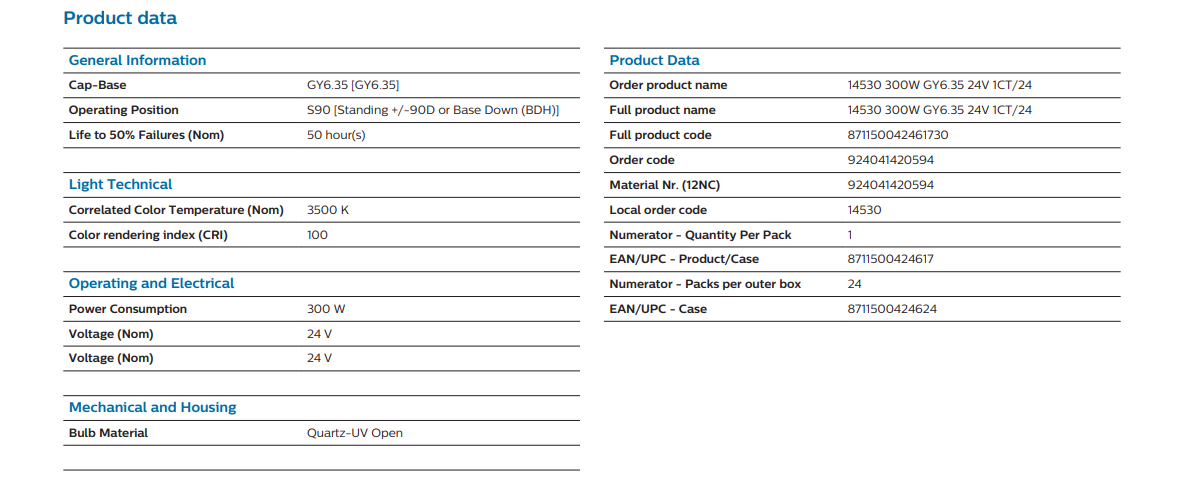
Task: Click the Product Data table header
Action: (x=654, y=60)
